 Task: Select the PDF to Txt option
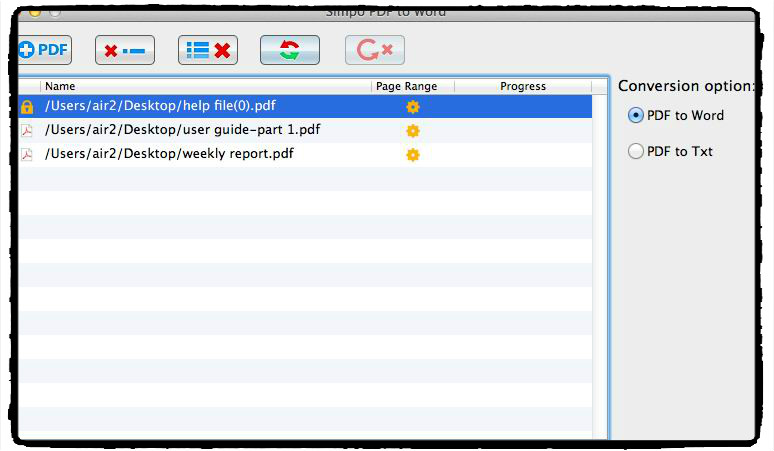pyautogui.click(x=670, y=151)
